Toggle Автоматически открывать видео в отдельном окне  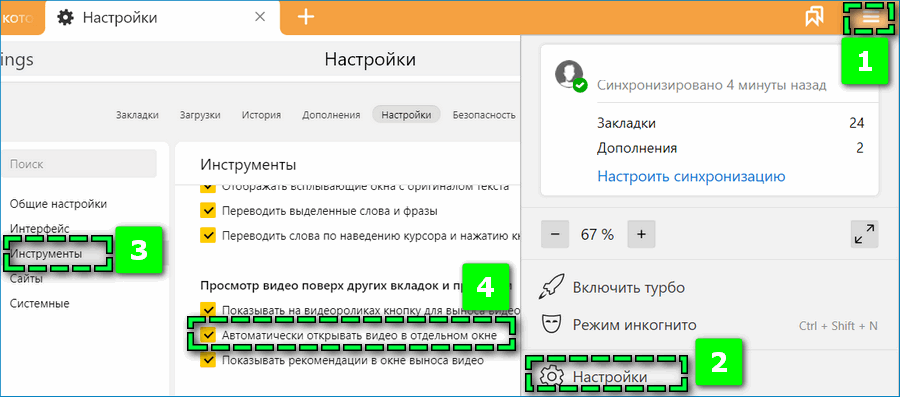[207, 335]
